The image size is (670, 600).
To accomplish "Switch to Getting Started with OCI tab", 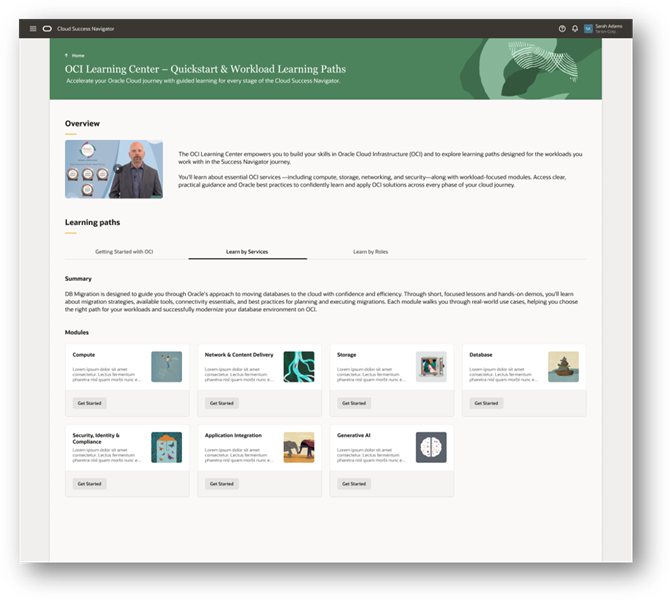I will (x=124, y=252).
